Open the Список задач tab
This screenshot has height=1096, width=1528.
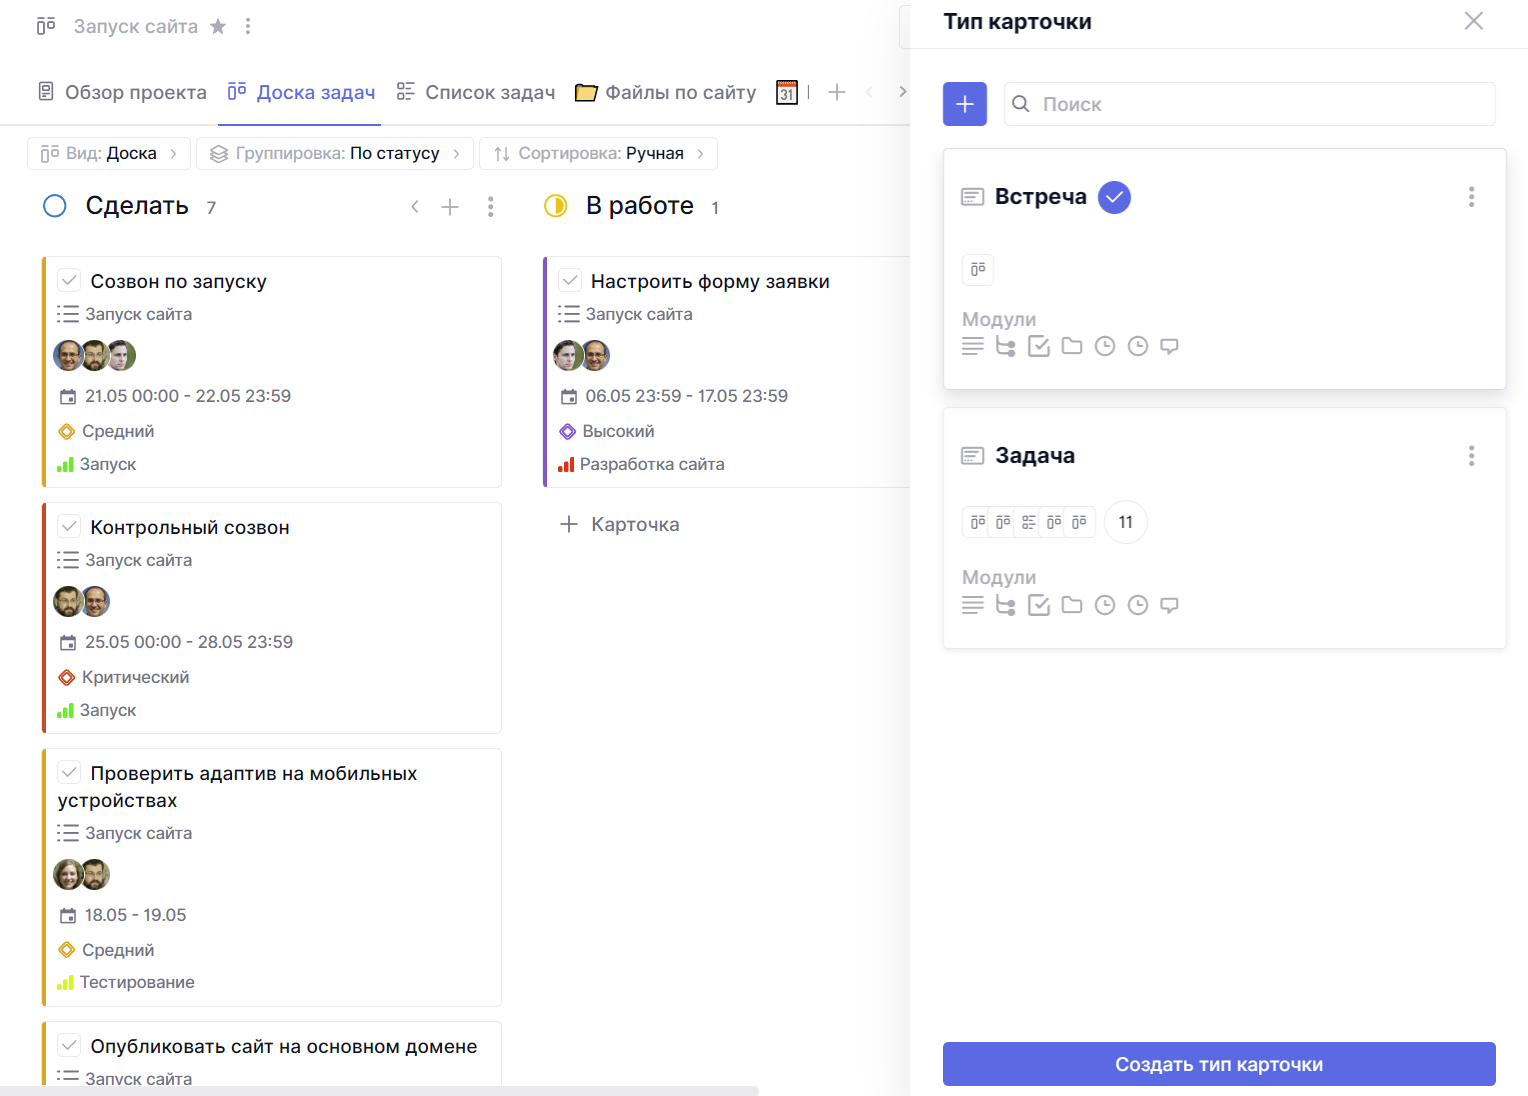pos(475,92)
